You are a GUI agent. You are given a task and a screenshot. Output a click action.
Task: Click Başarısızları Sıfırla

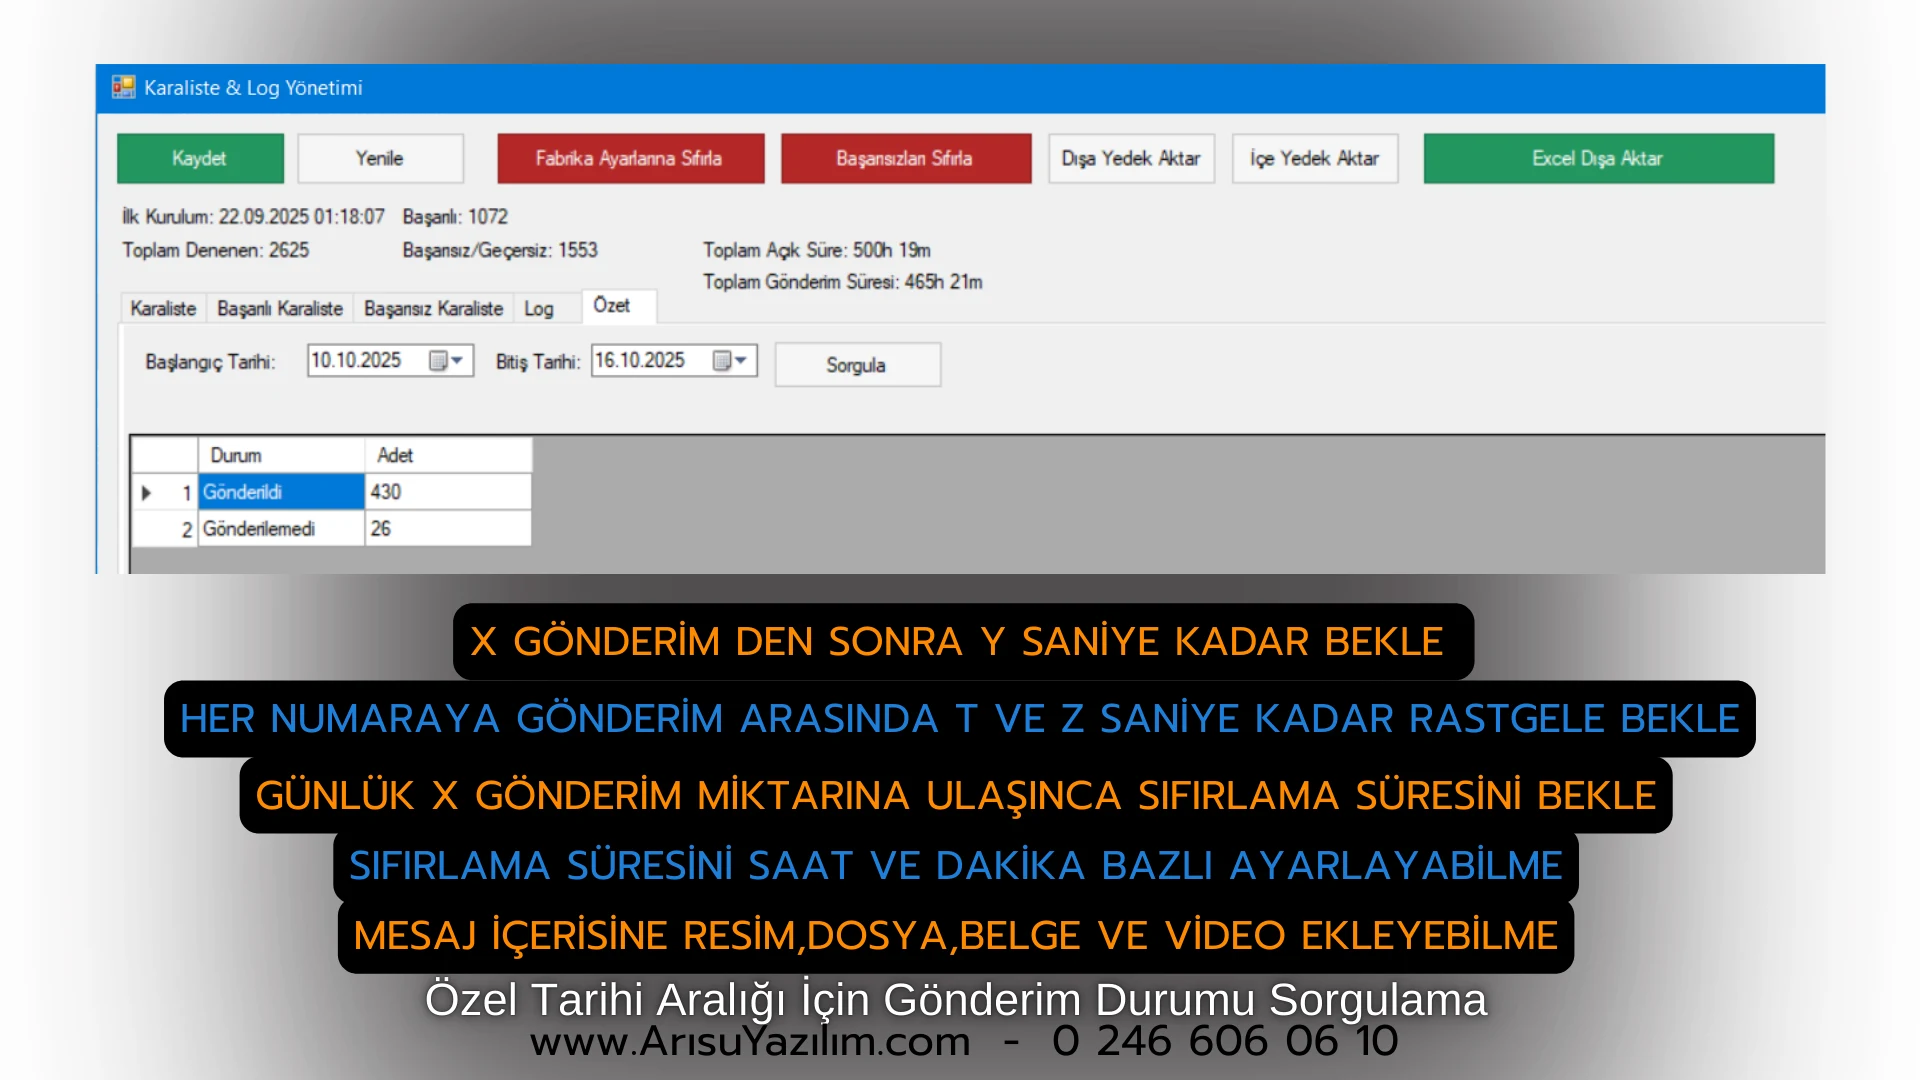pyautogui.click(x=905, y=158)
